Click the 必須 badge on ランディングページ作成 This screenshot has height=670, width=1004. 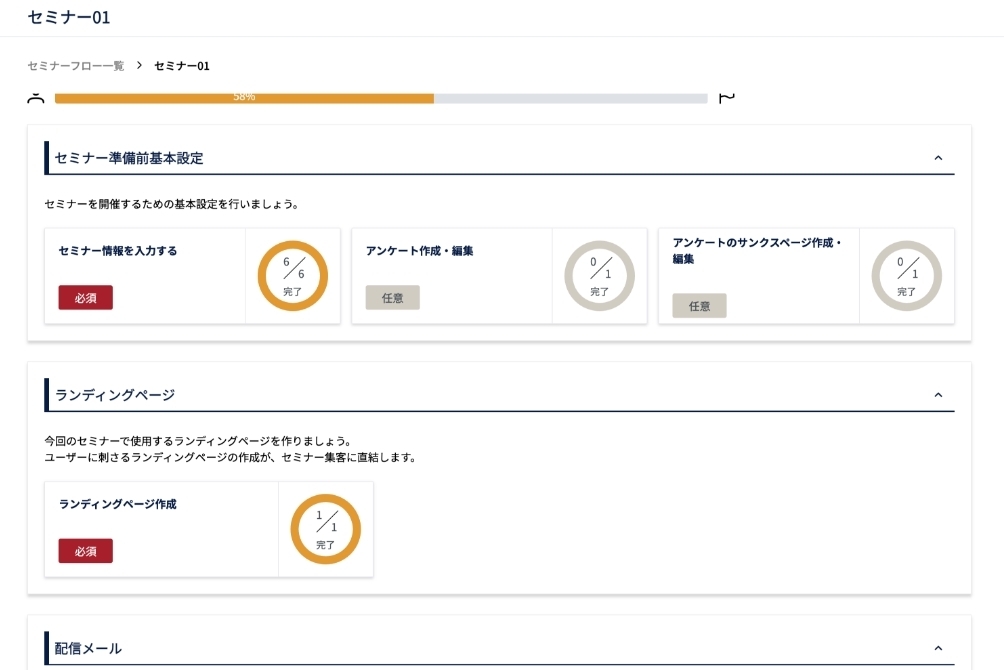85,551
